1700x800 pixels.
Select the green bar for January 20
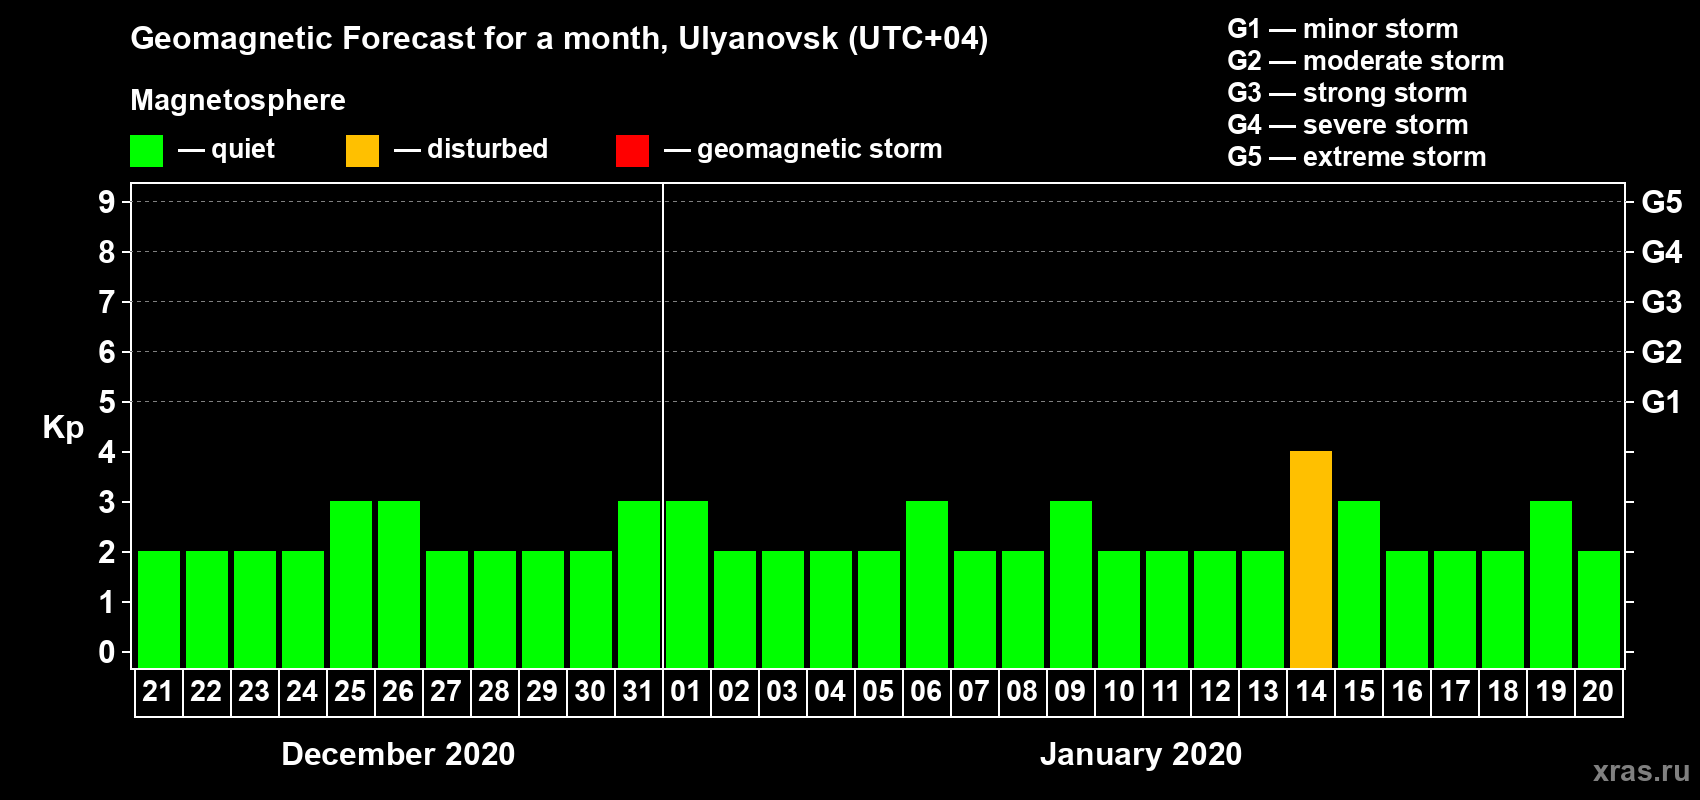coord(1599,609)
